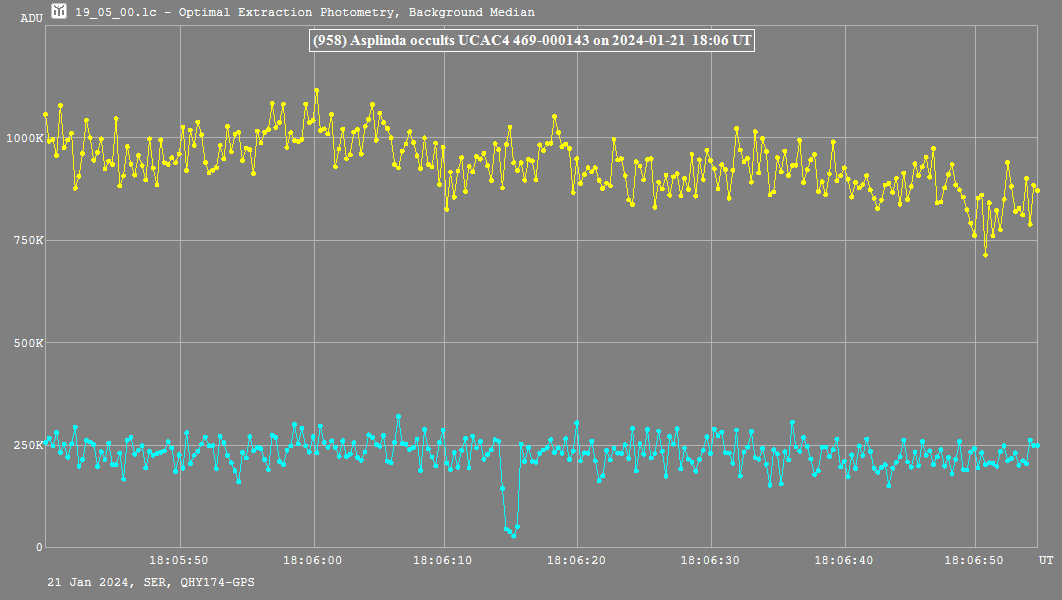
Task: Select the 18:06:00 time tick label
Action: click(313, 561)
